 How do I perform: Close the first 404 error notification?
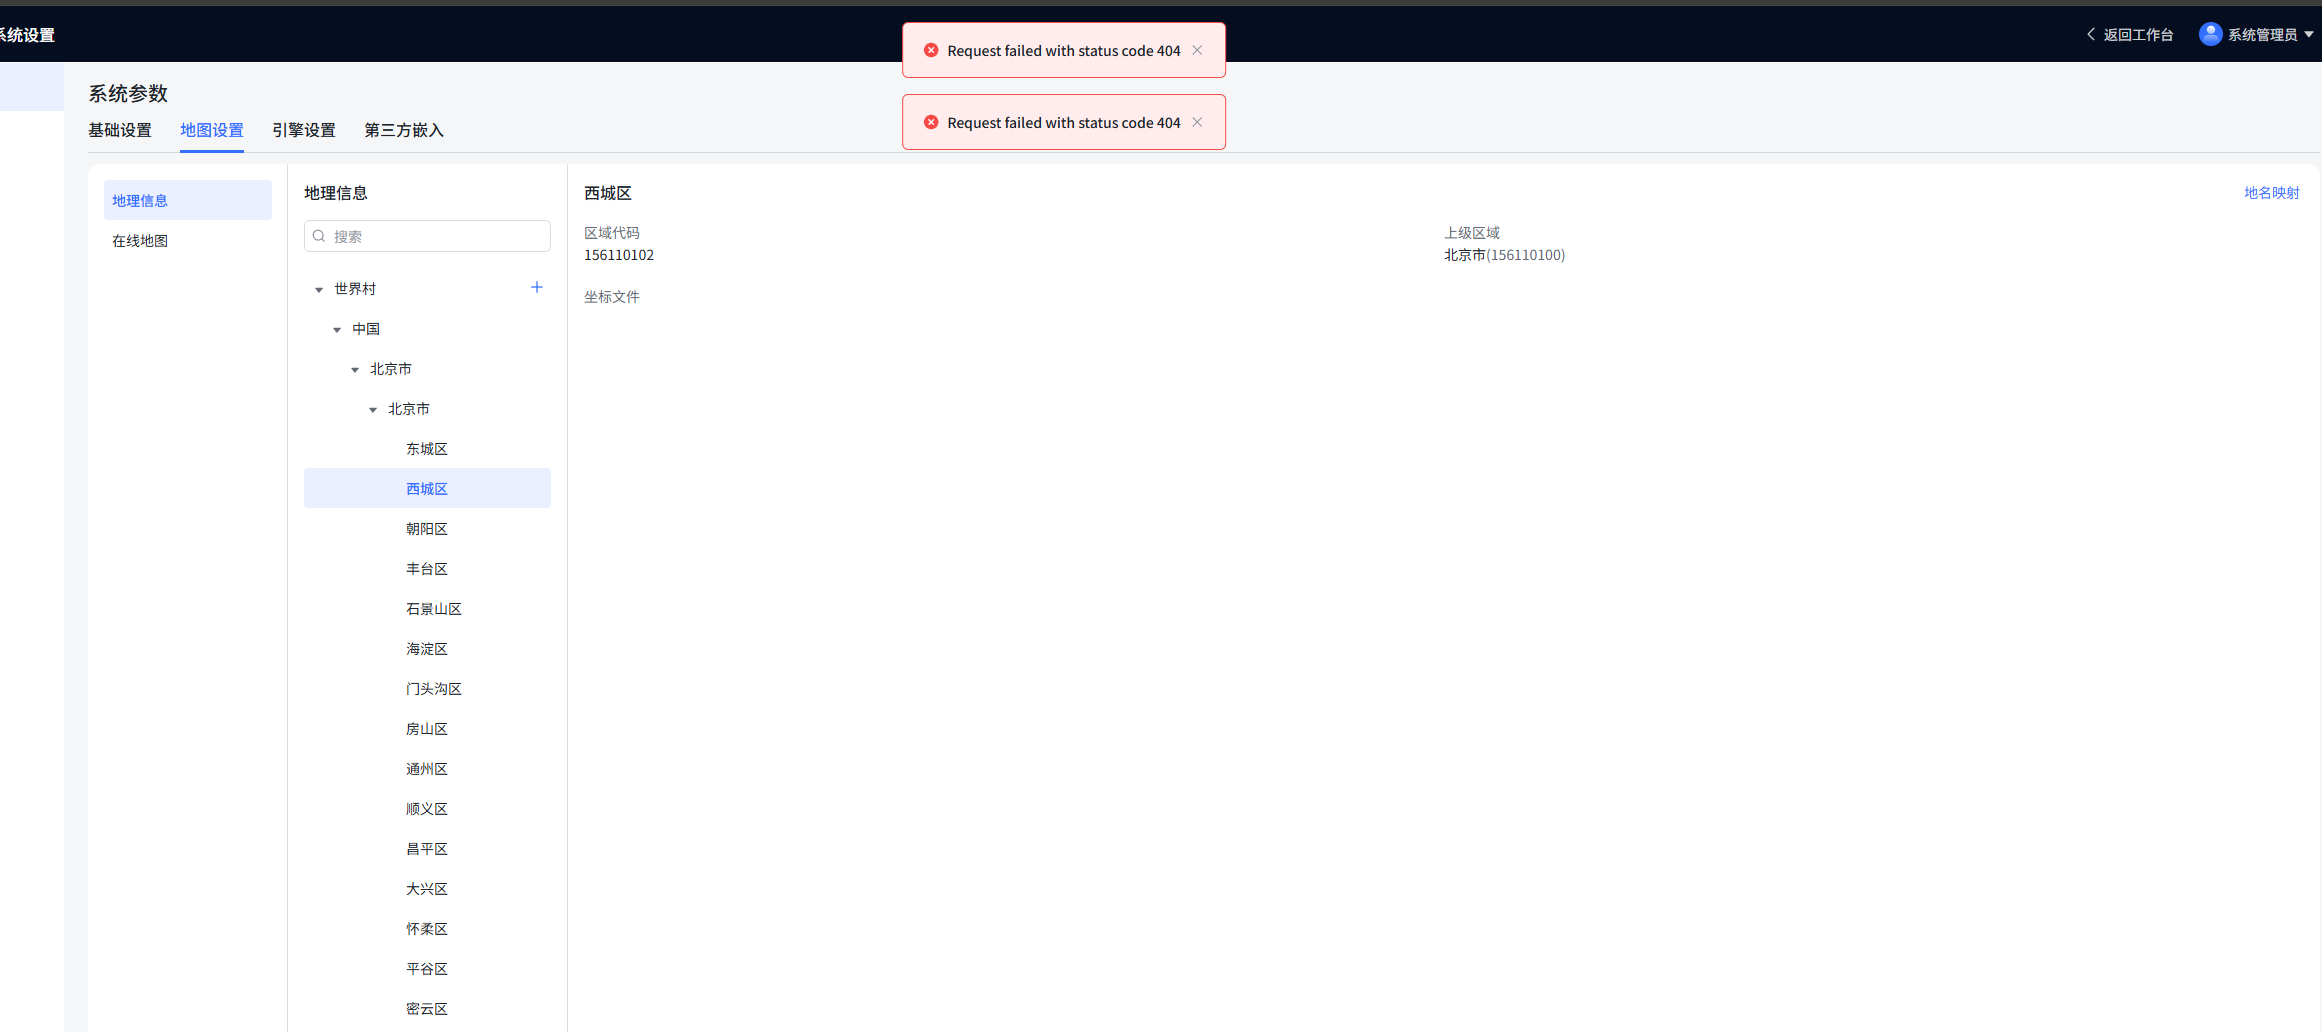click(1197, 50)
